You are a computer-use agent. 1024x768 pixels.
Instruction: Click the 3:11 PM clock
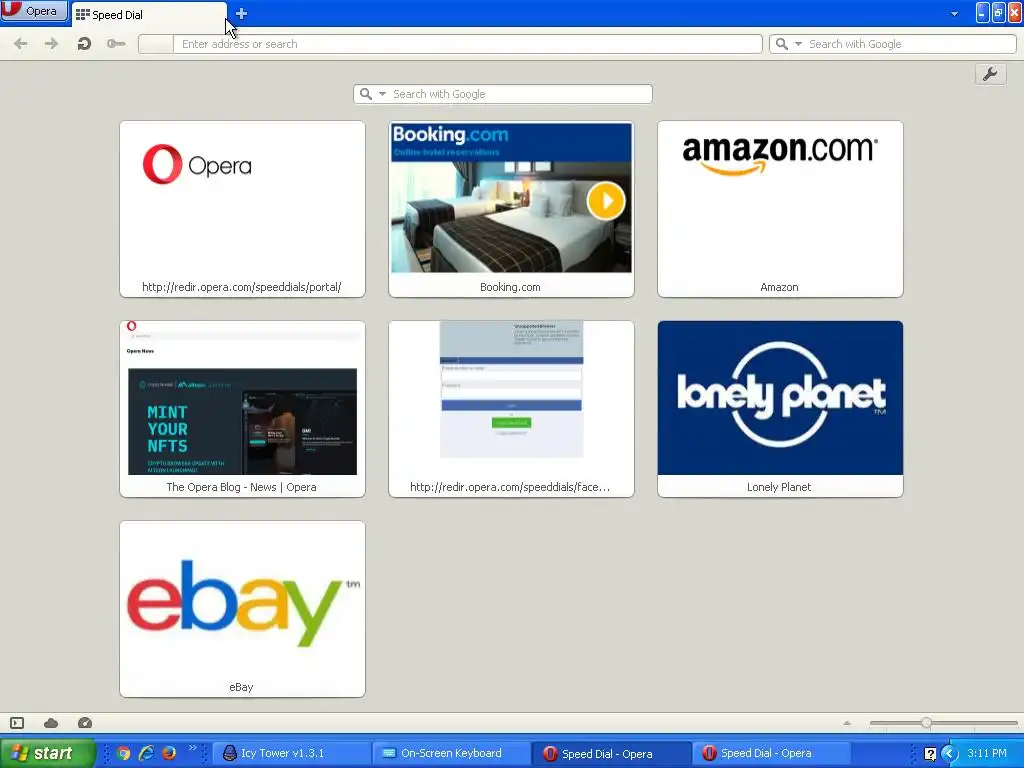point(987,754)
